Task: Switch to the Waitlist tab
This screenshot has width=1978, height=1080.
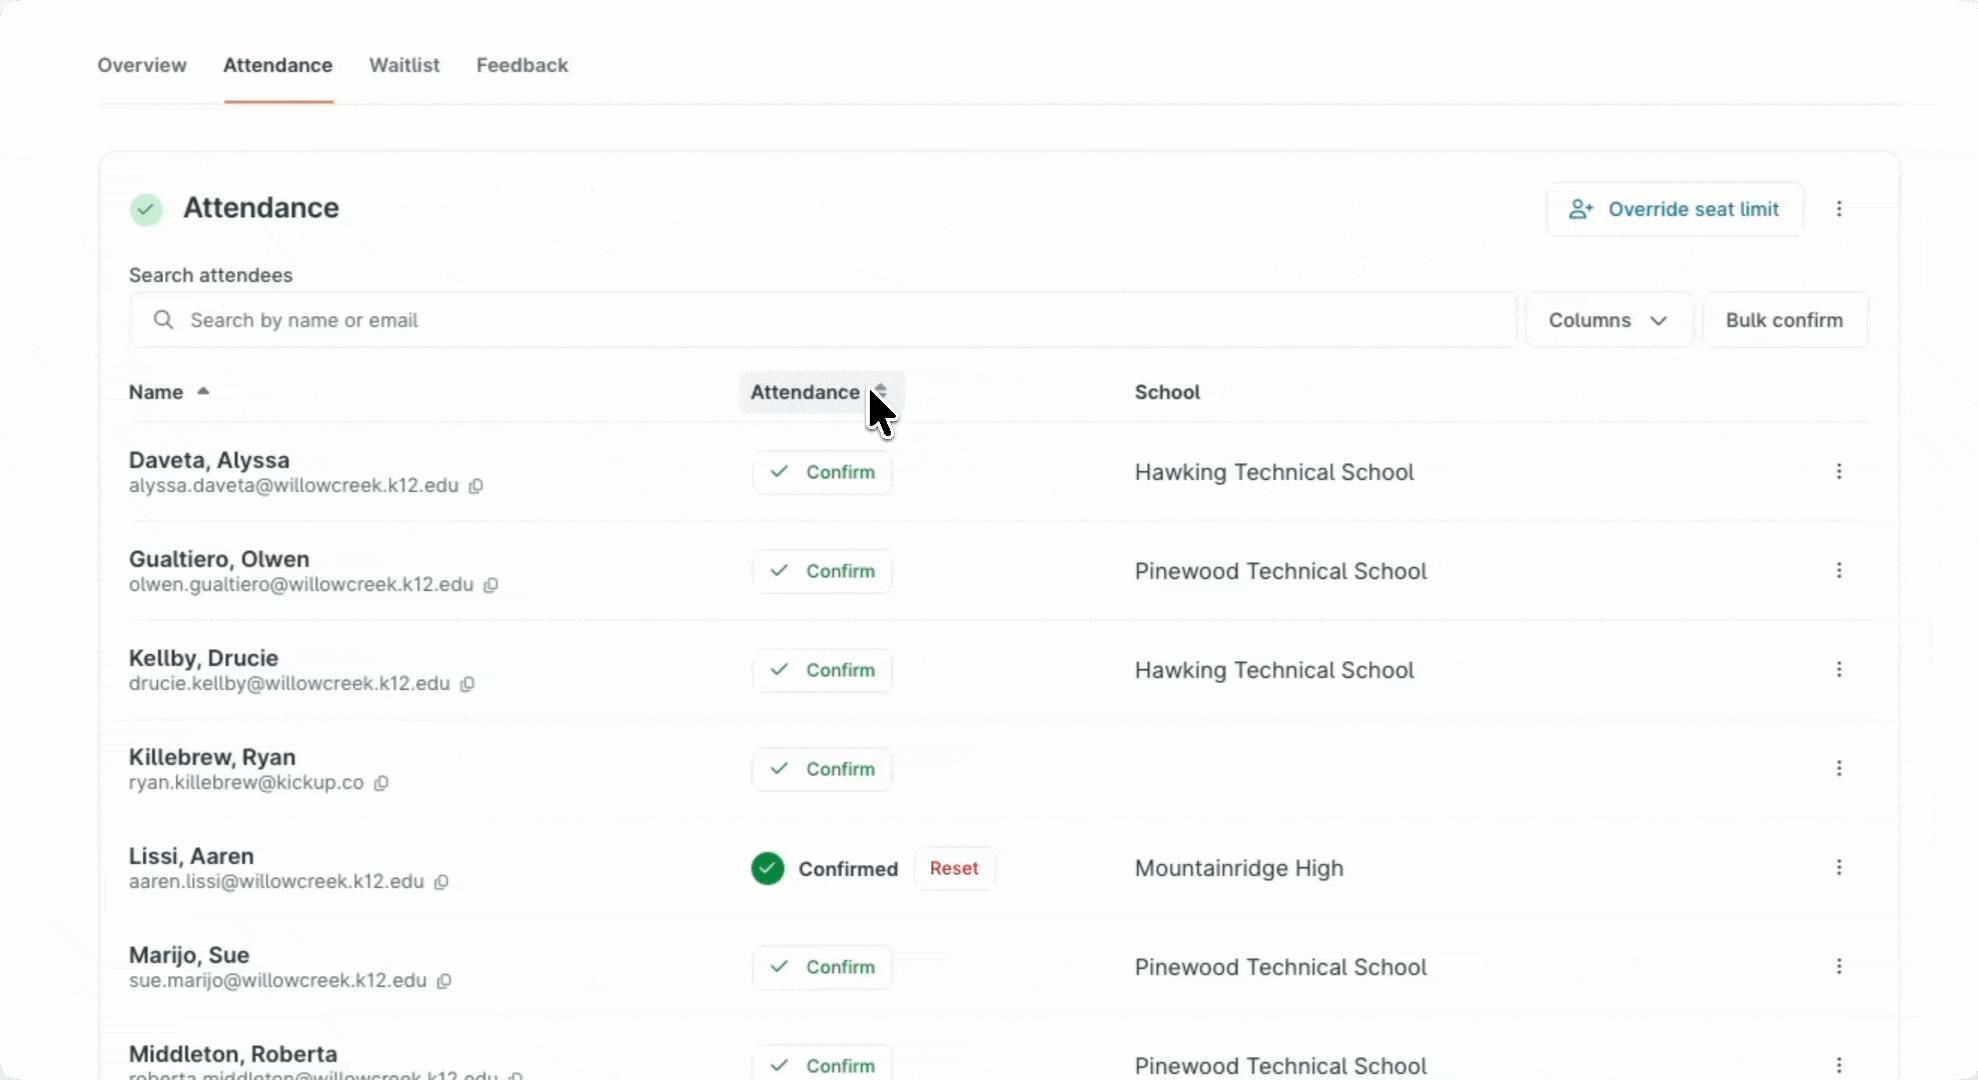Action: [x=404, y=65]
